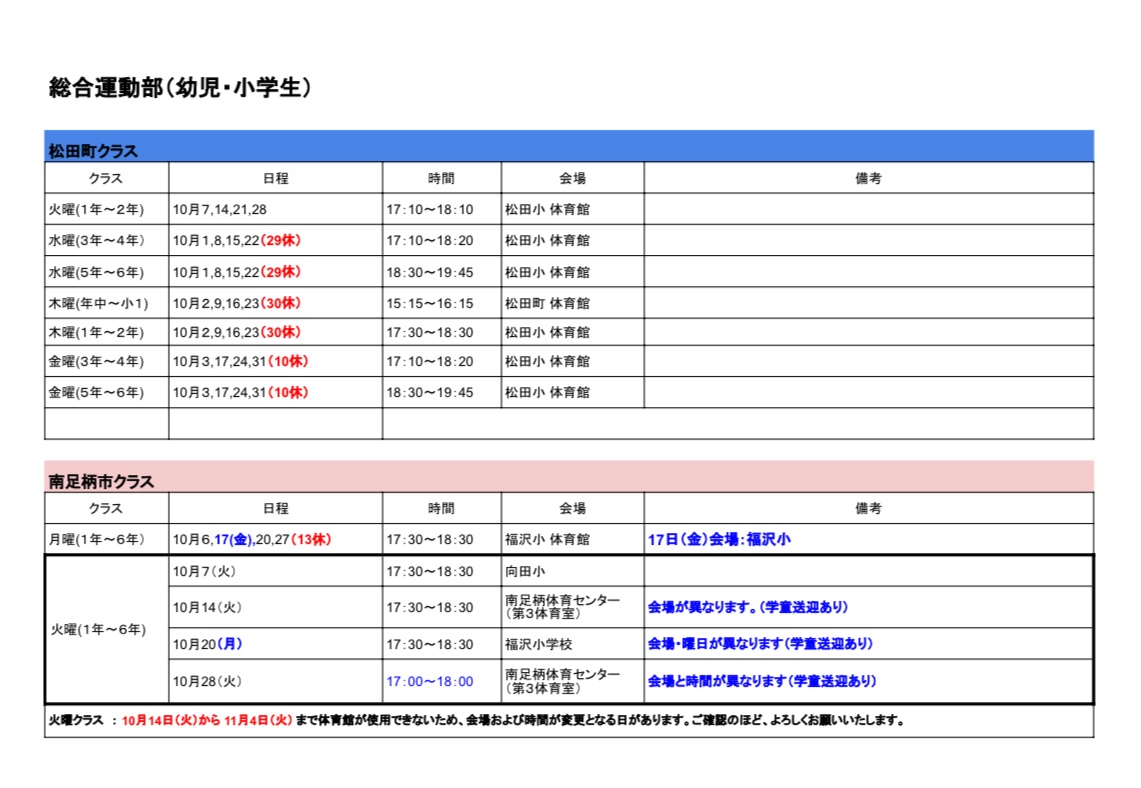Click the 日程 header in 南足柄市 table

tap(275, 508)
